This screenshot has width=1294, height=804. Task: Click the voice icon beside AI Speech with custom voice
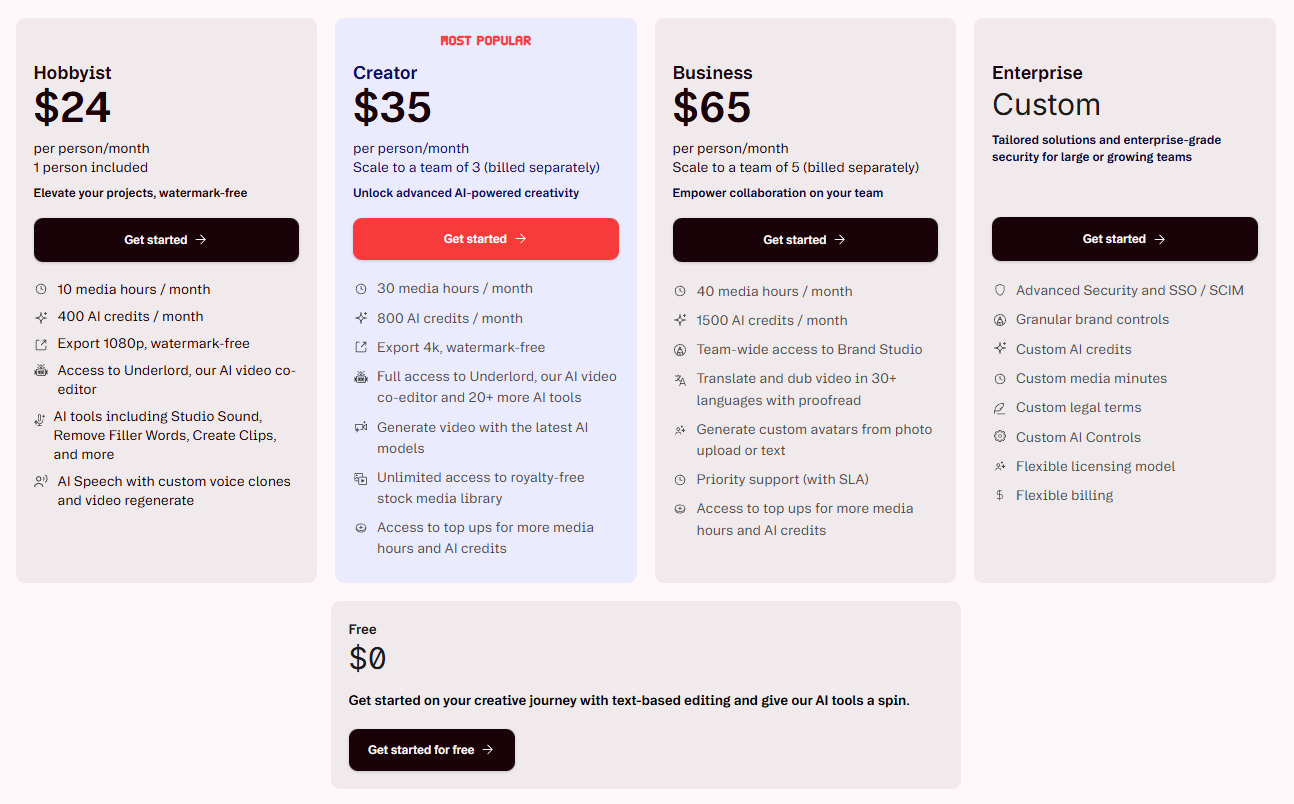pos(41,481)
